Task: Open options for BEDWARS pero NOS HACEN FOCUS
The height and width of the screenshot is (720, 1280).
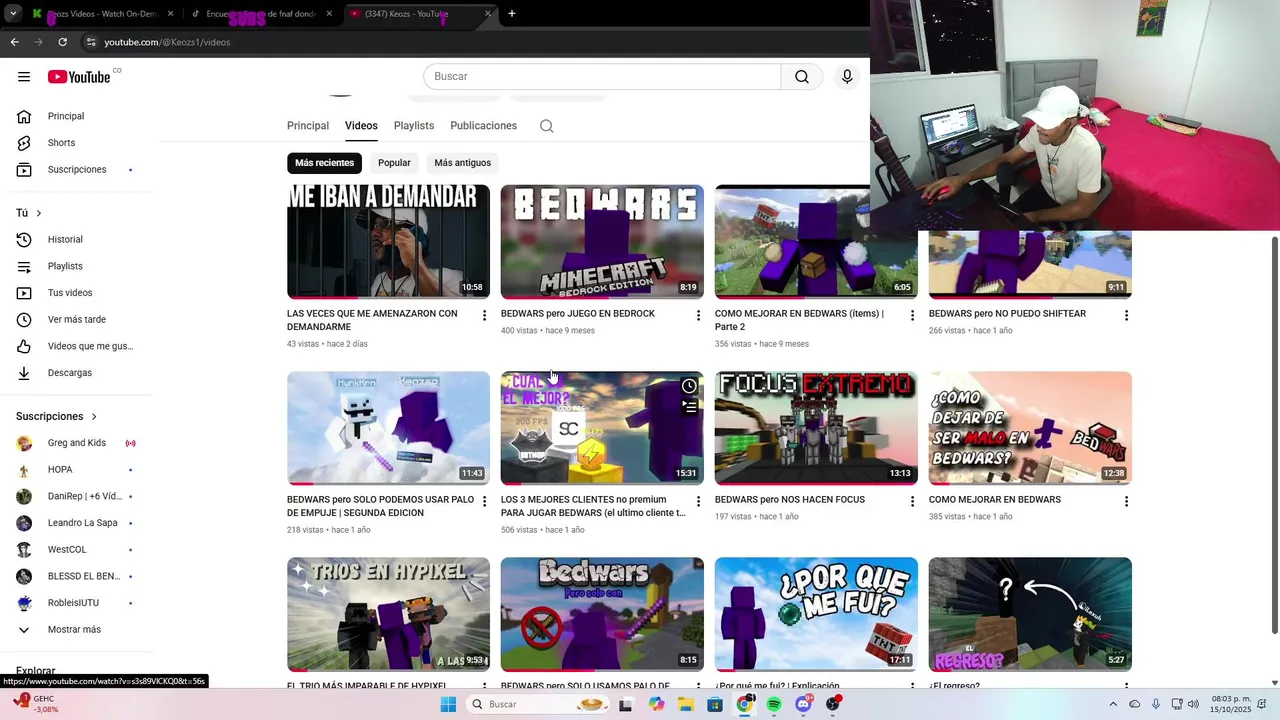Action: [x=912, y=502]
